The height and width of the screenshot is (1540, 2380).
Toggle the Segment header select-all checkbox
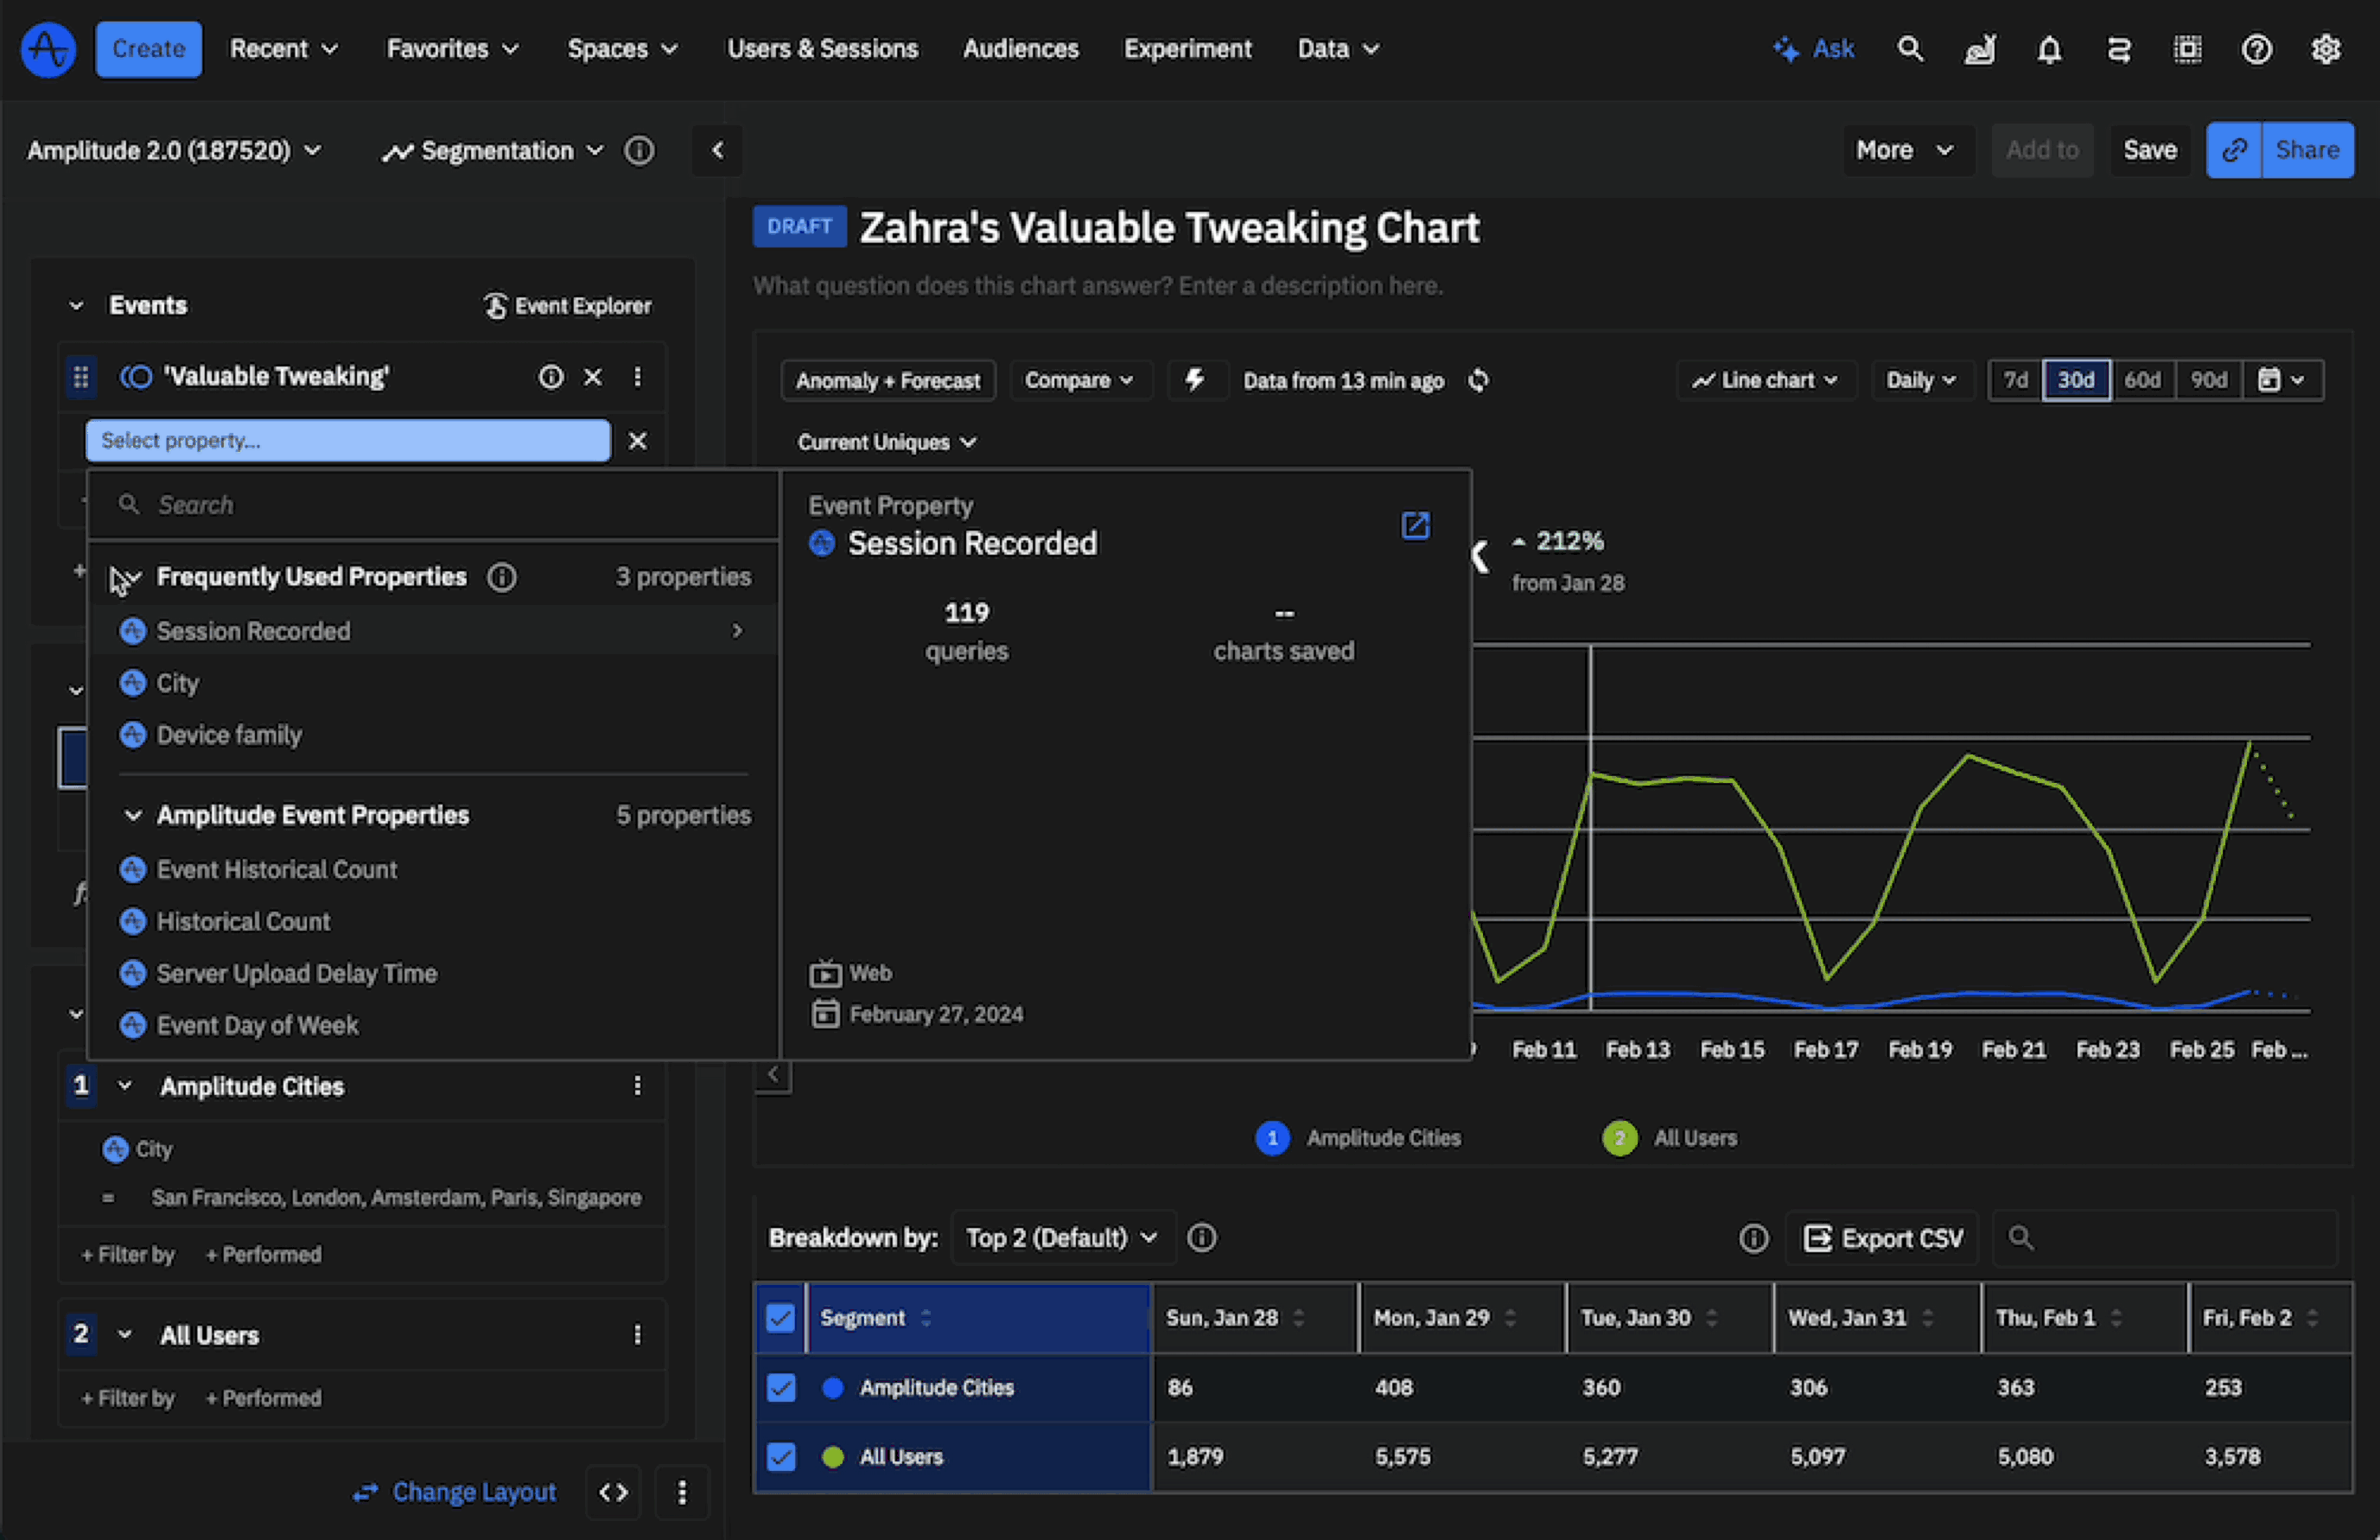[x=780, y=1317]
